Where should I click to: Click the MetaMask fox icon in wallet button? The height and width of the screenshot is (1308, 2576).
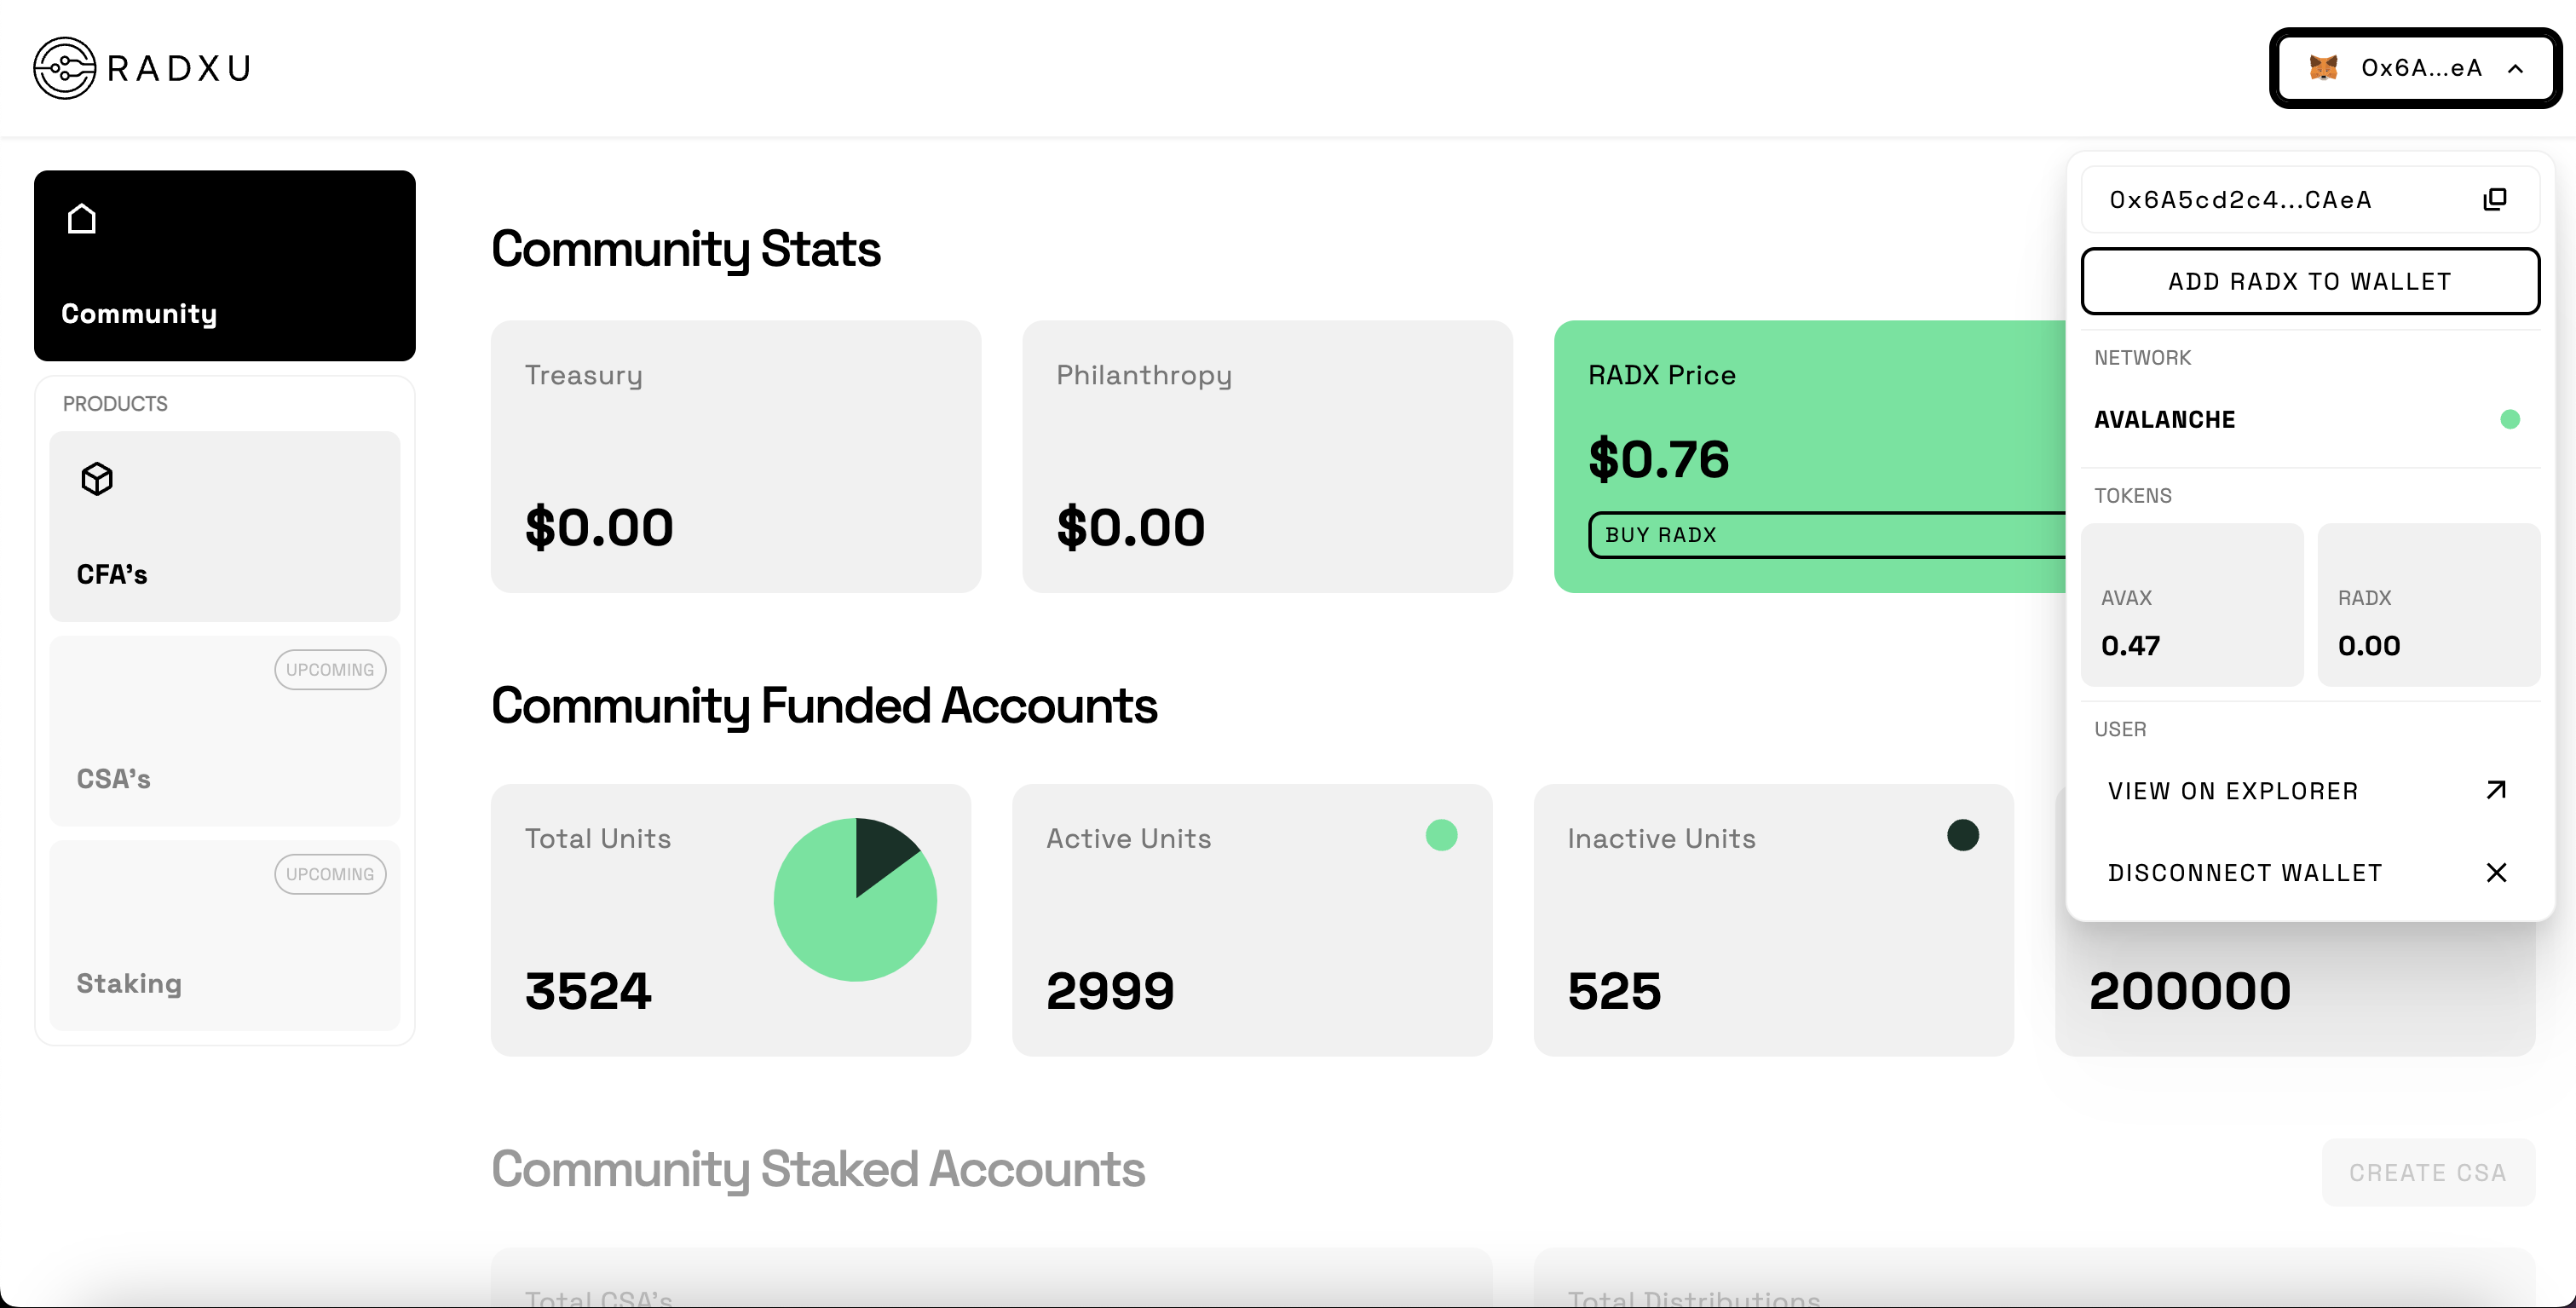click(x=2325, y=68)
